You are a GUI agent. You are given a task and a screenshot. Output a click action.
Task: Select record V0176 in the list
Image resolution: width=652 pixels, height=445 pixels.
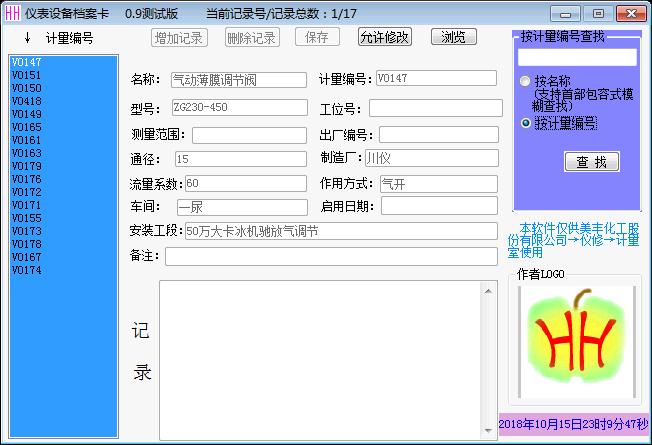[63, 179]
